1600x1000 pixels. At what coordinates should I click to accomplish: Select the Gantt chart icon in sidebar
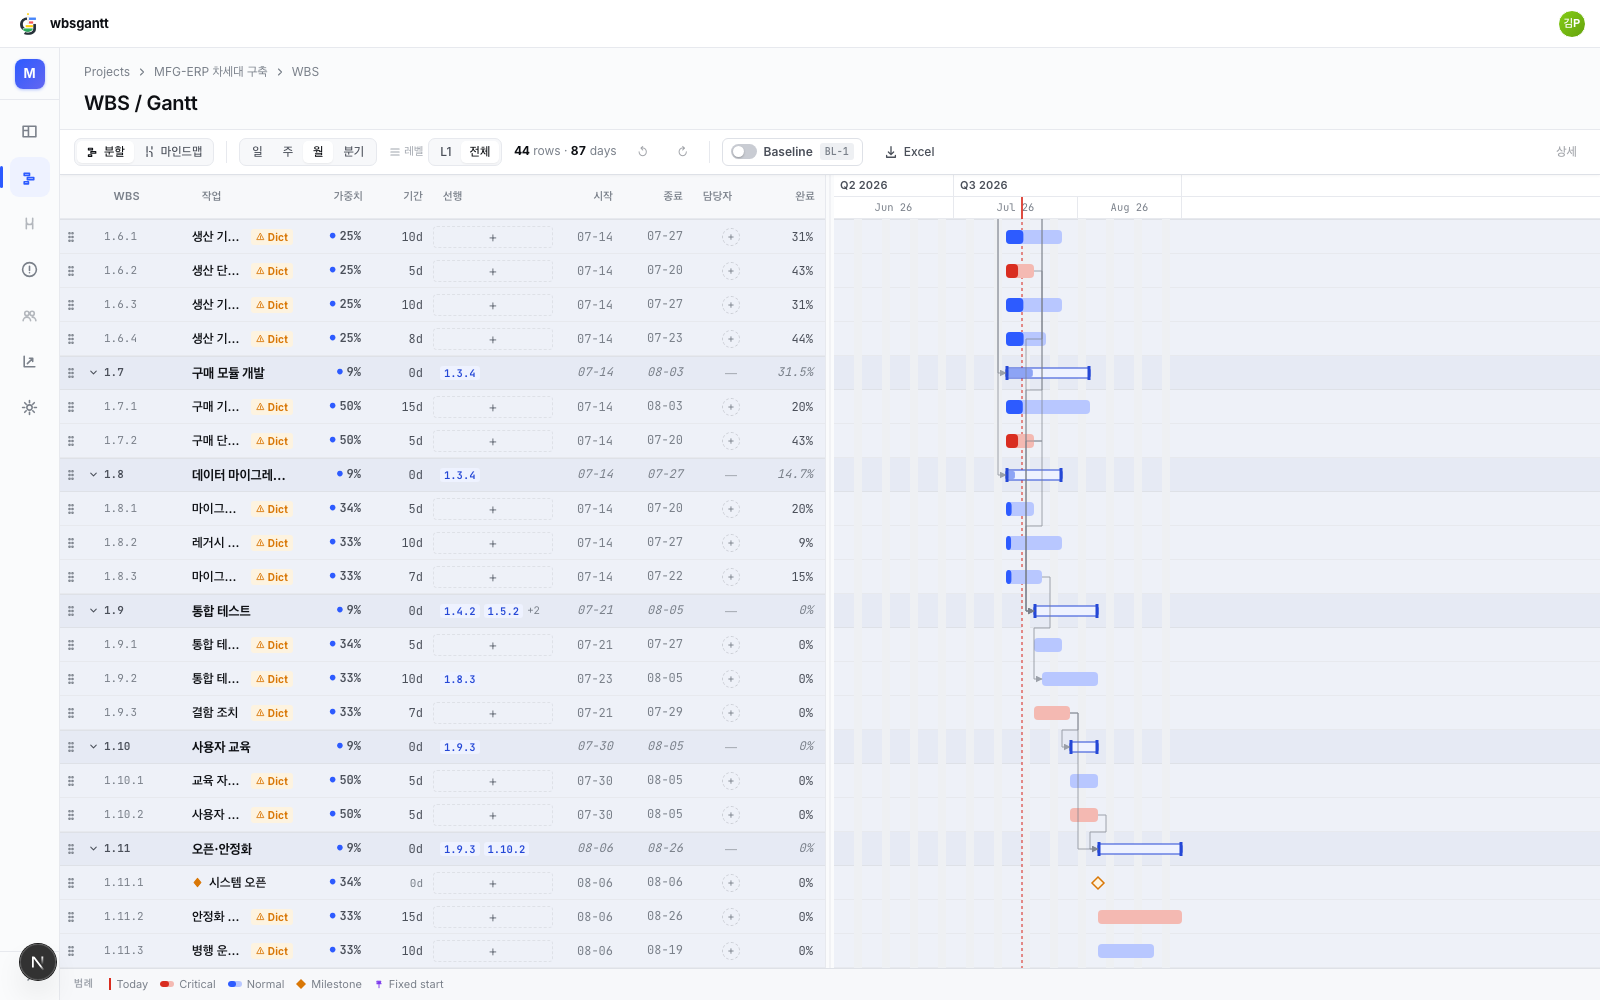click(29, 178)
